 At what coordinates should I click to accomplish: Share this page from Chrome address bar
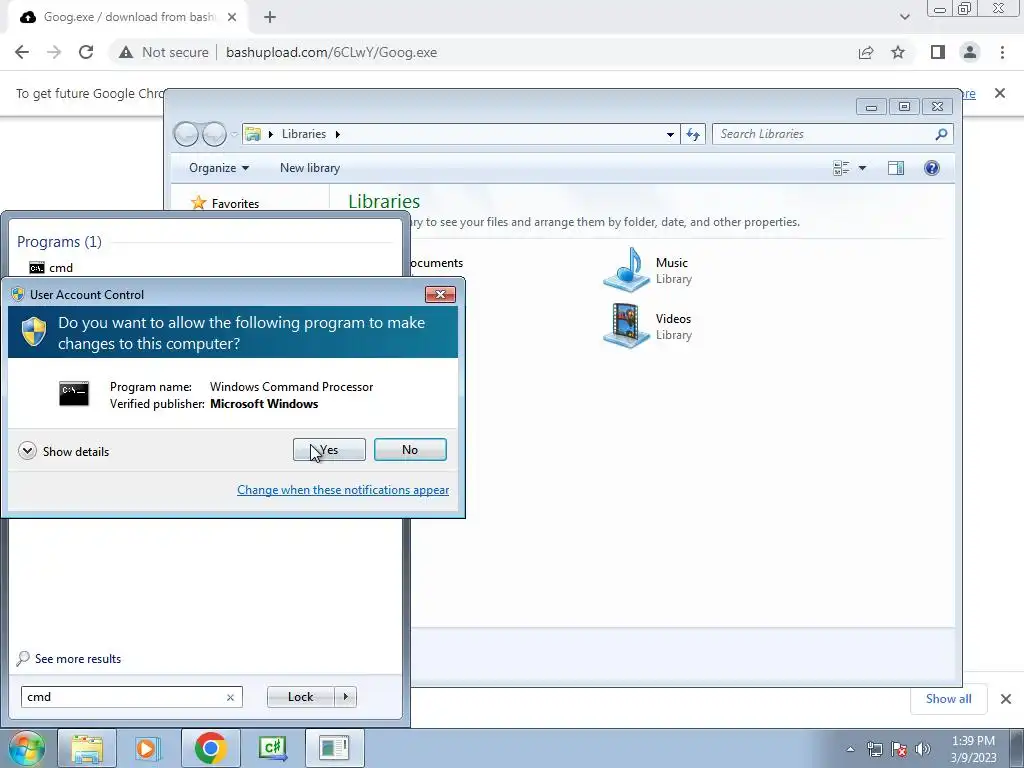pos(866,52)
